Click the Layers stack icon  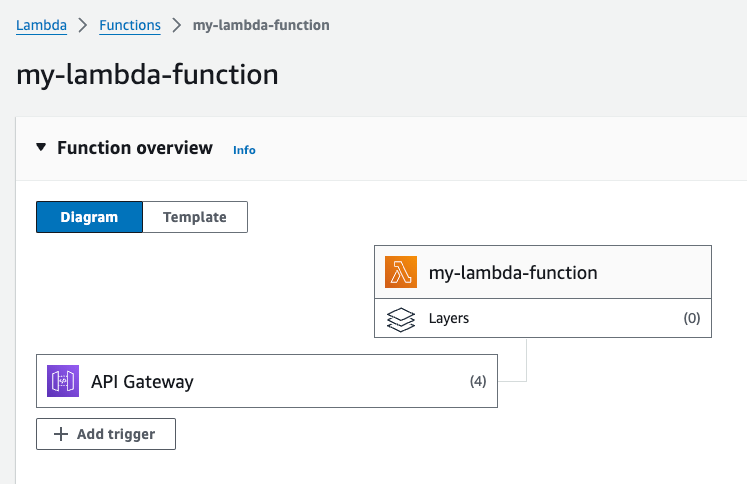tap(401, 319)
